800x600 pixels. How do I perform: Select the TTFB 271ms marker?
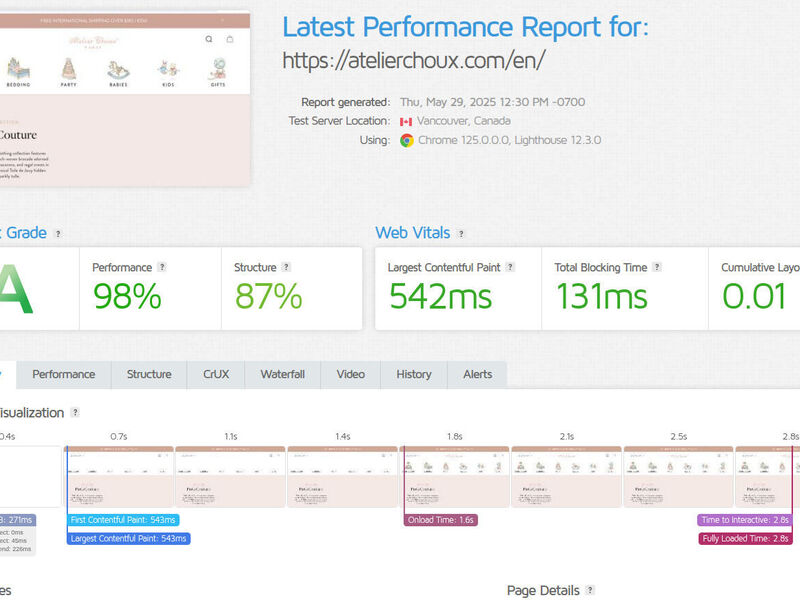(18, 520)
